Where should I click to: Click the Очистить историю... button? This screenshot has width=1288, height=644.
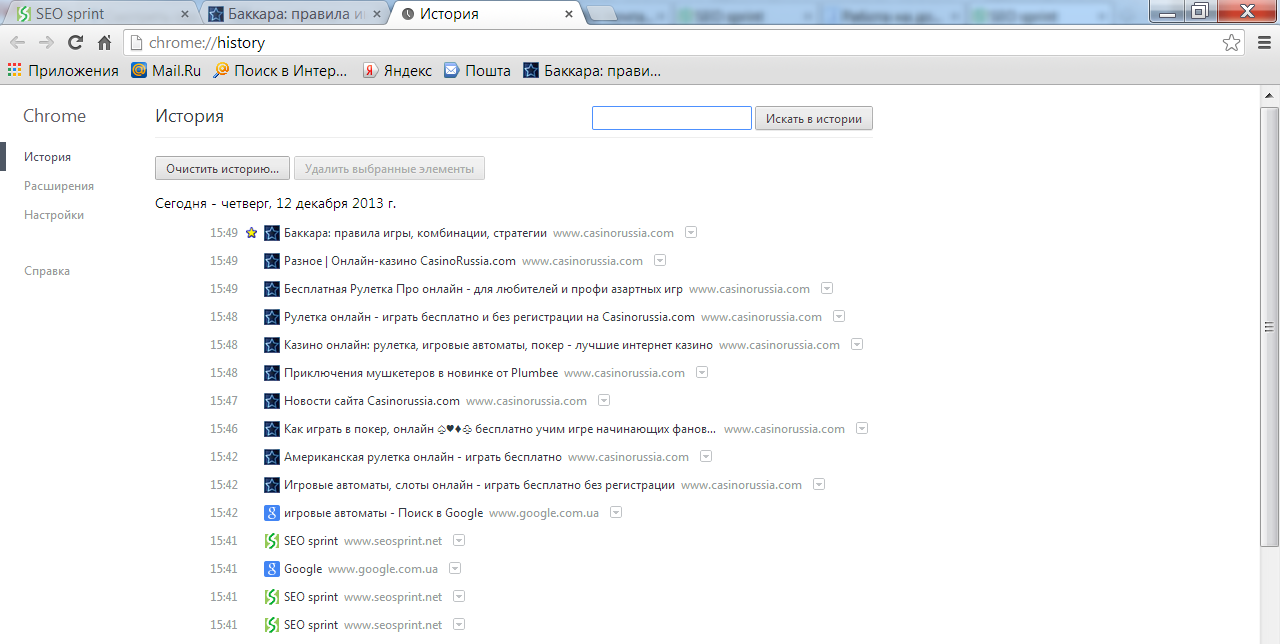pos(223,169)
